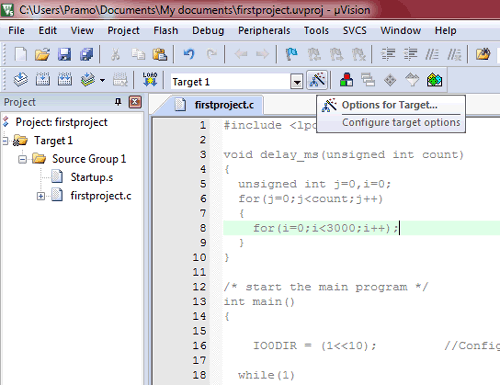
Task: Toggle the Project panel auto-hide pin
Action: 118,101
